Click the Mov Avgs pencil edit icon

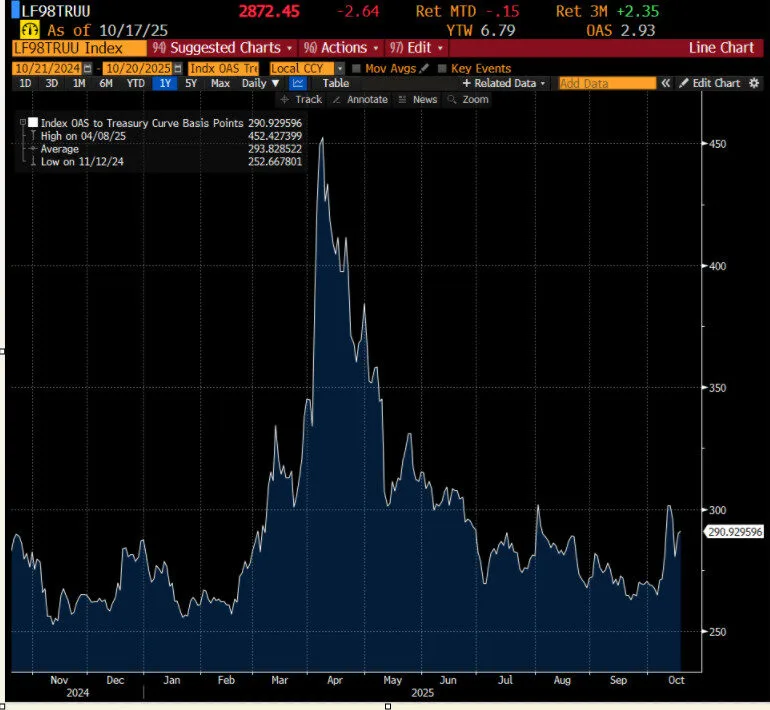424,68
